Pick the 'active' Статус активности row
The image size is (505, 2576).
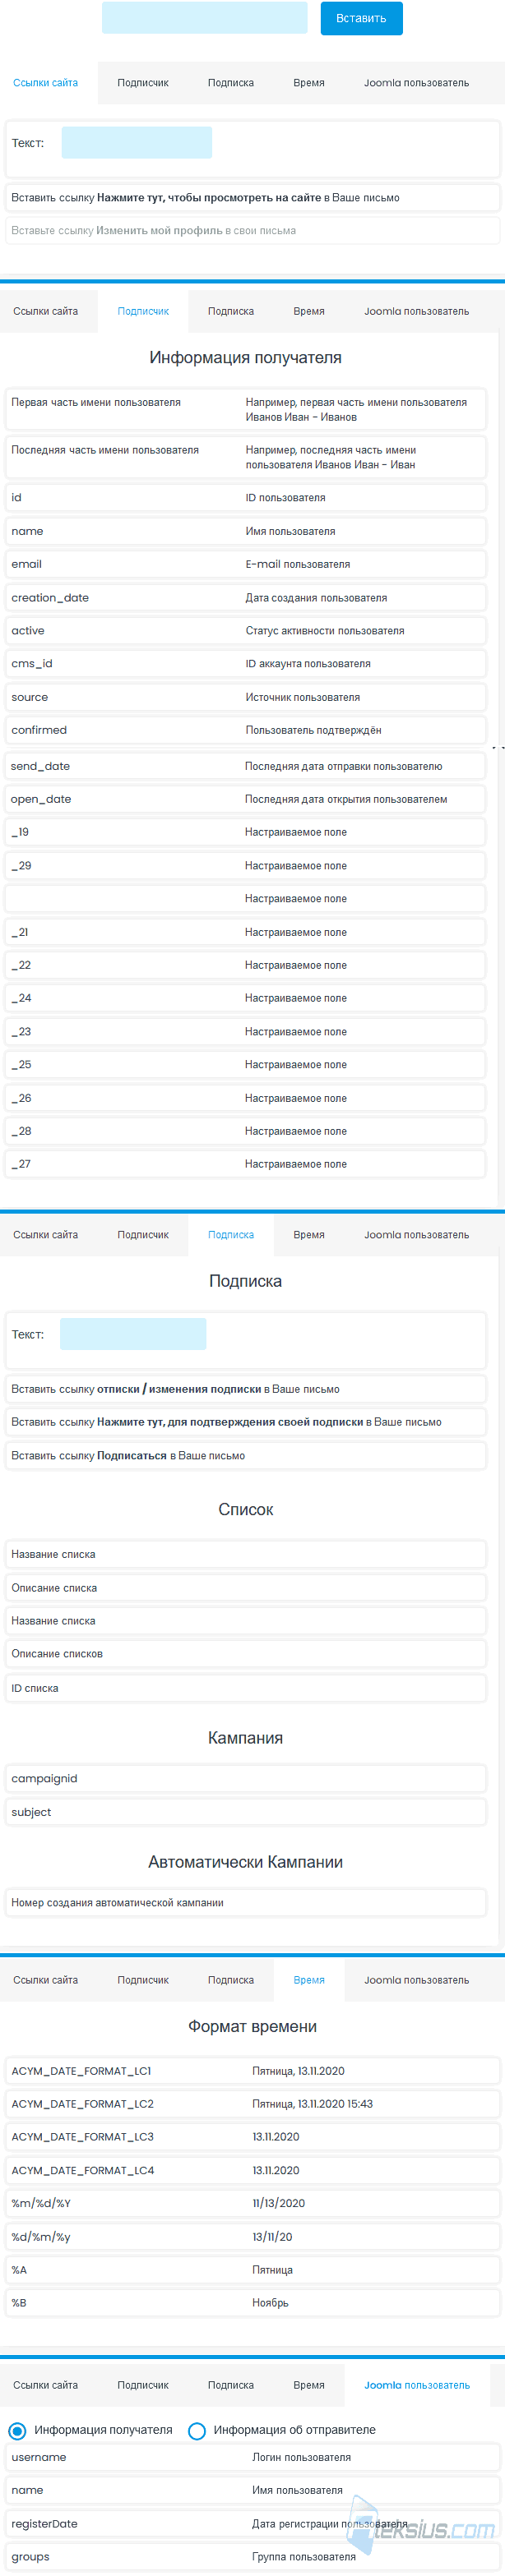tap(245, 631)
